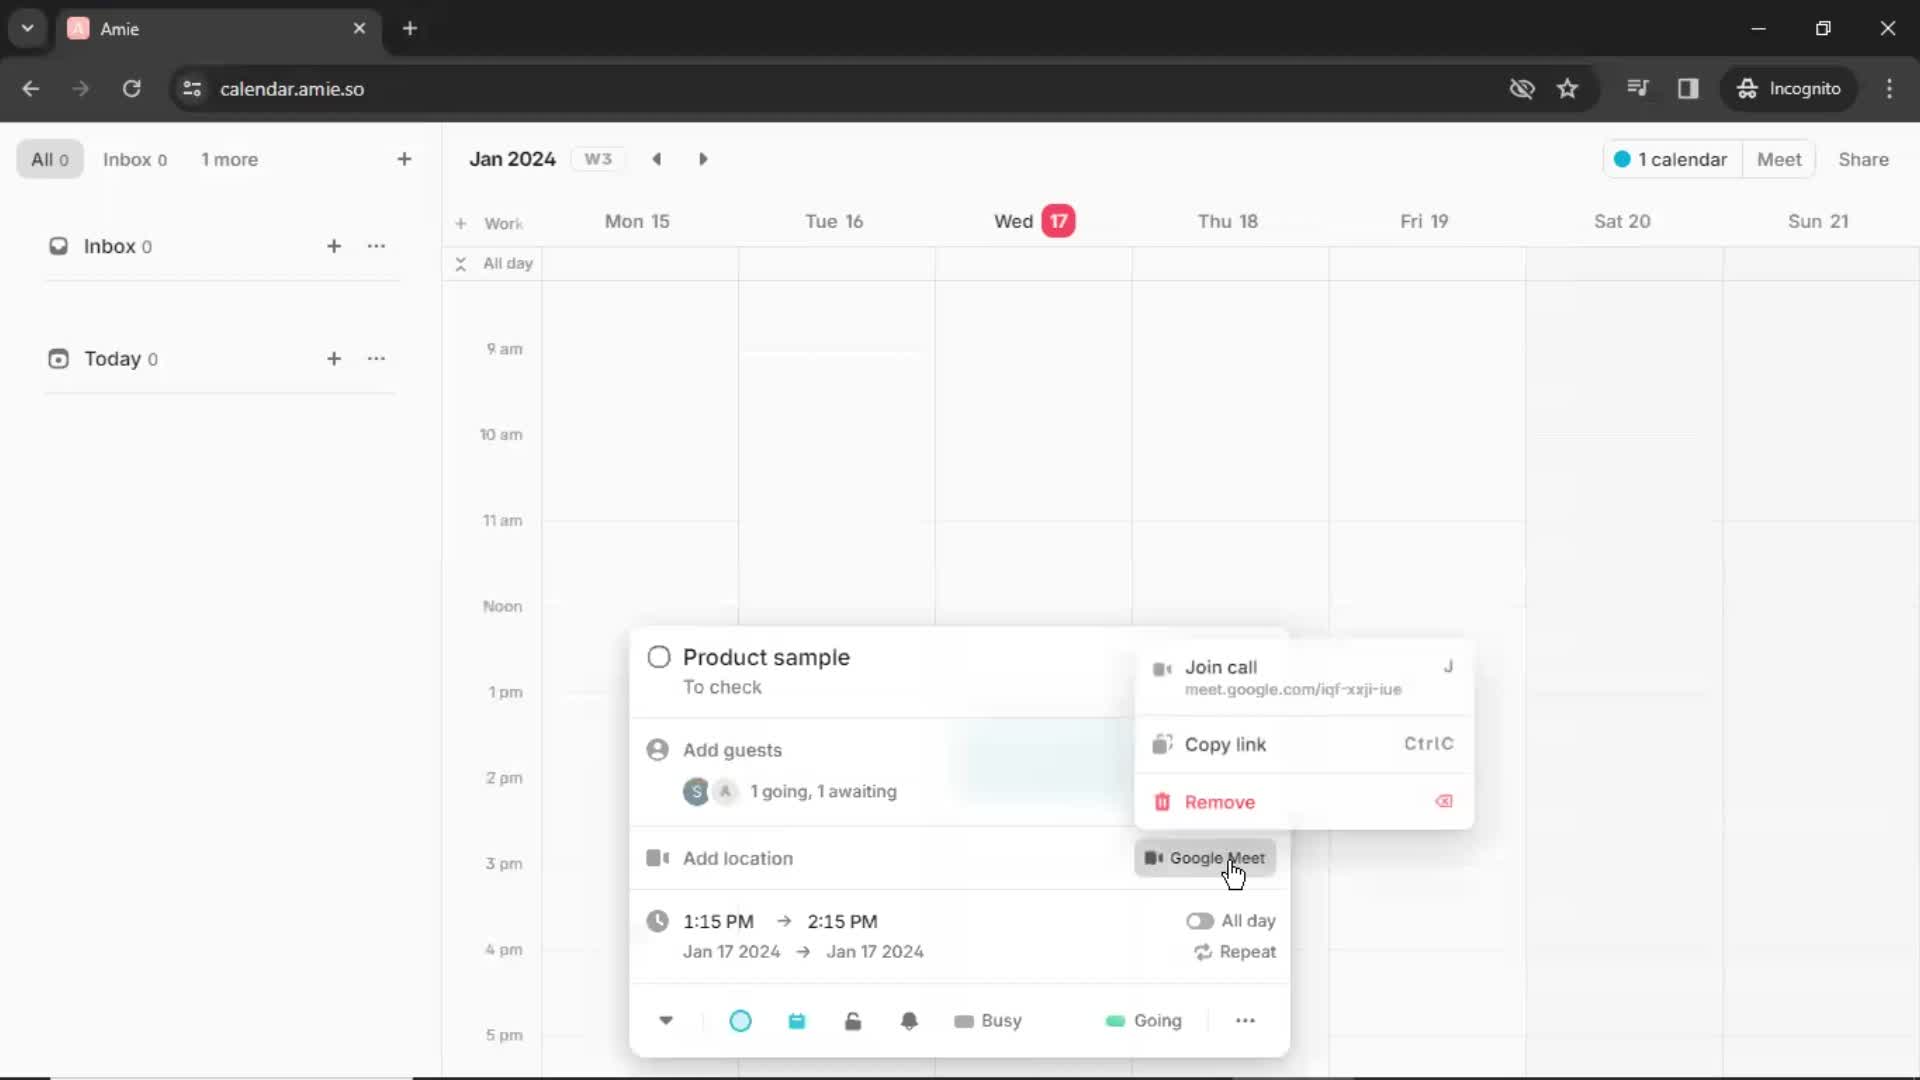Click the Add location button
This screenshot has width=1920, height=1080.
click(x=737, y=858)
